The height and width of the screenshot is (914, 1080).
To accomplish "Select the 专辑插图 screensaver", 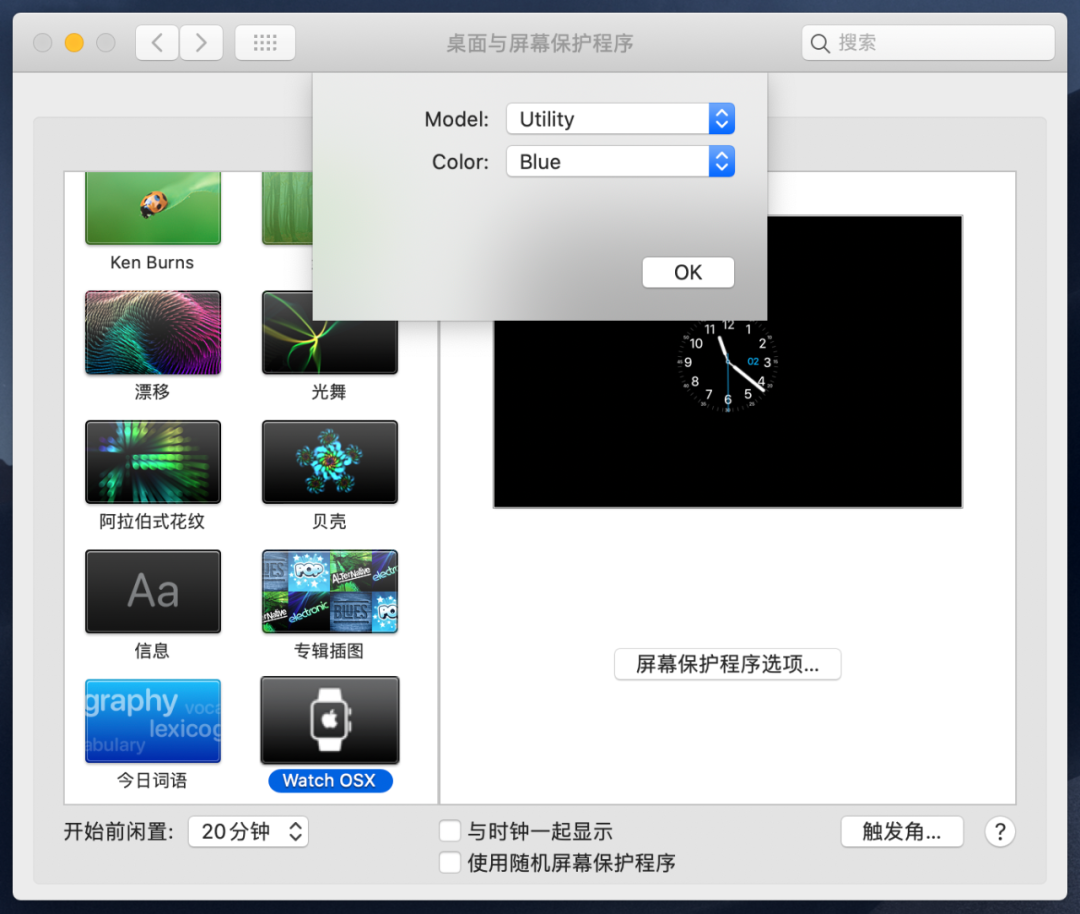I will point(329,591).
